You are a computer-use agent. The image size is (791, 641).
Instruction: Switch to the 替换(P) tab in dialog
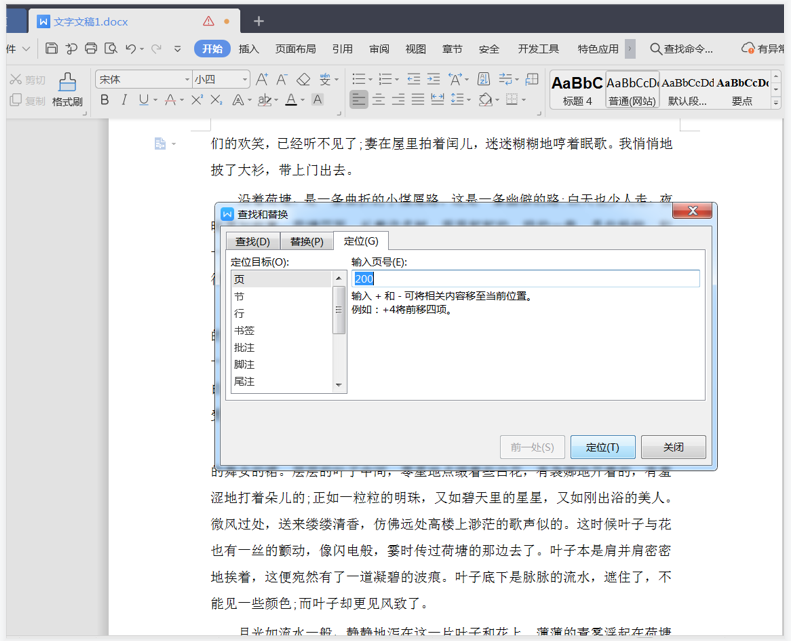pyautogui.click(x=306, y=241)
